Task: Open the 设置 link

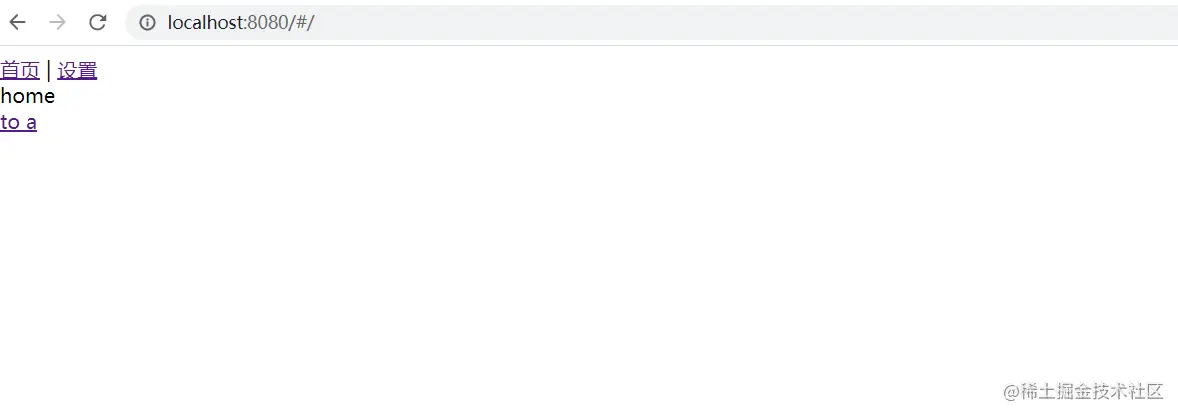Action: point(77,71)
